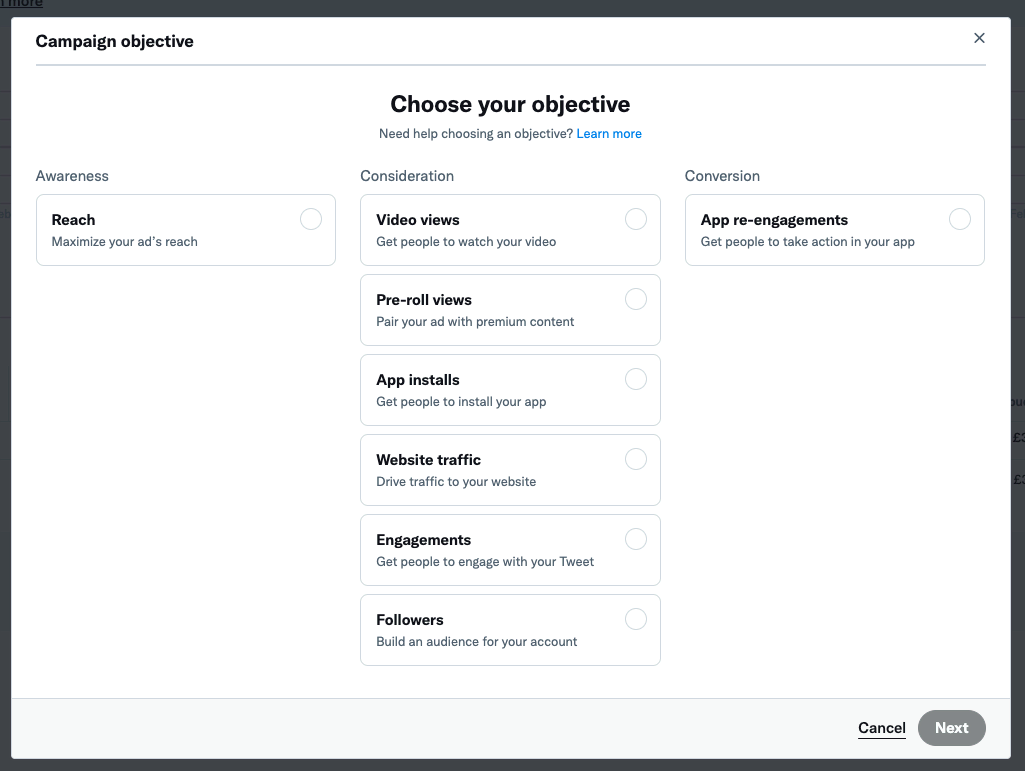This screenshot has height=771, width=1025.
Task: Click the Website traffic card title
Action: [428, 460]
